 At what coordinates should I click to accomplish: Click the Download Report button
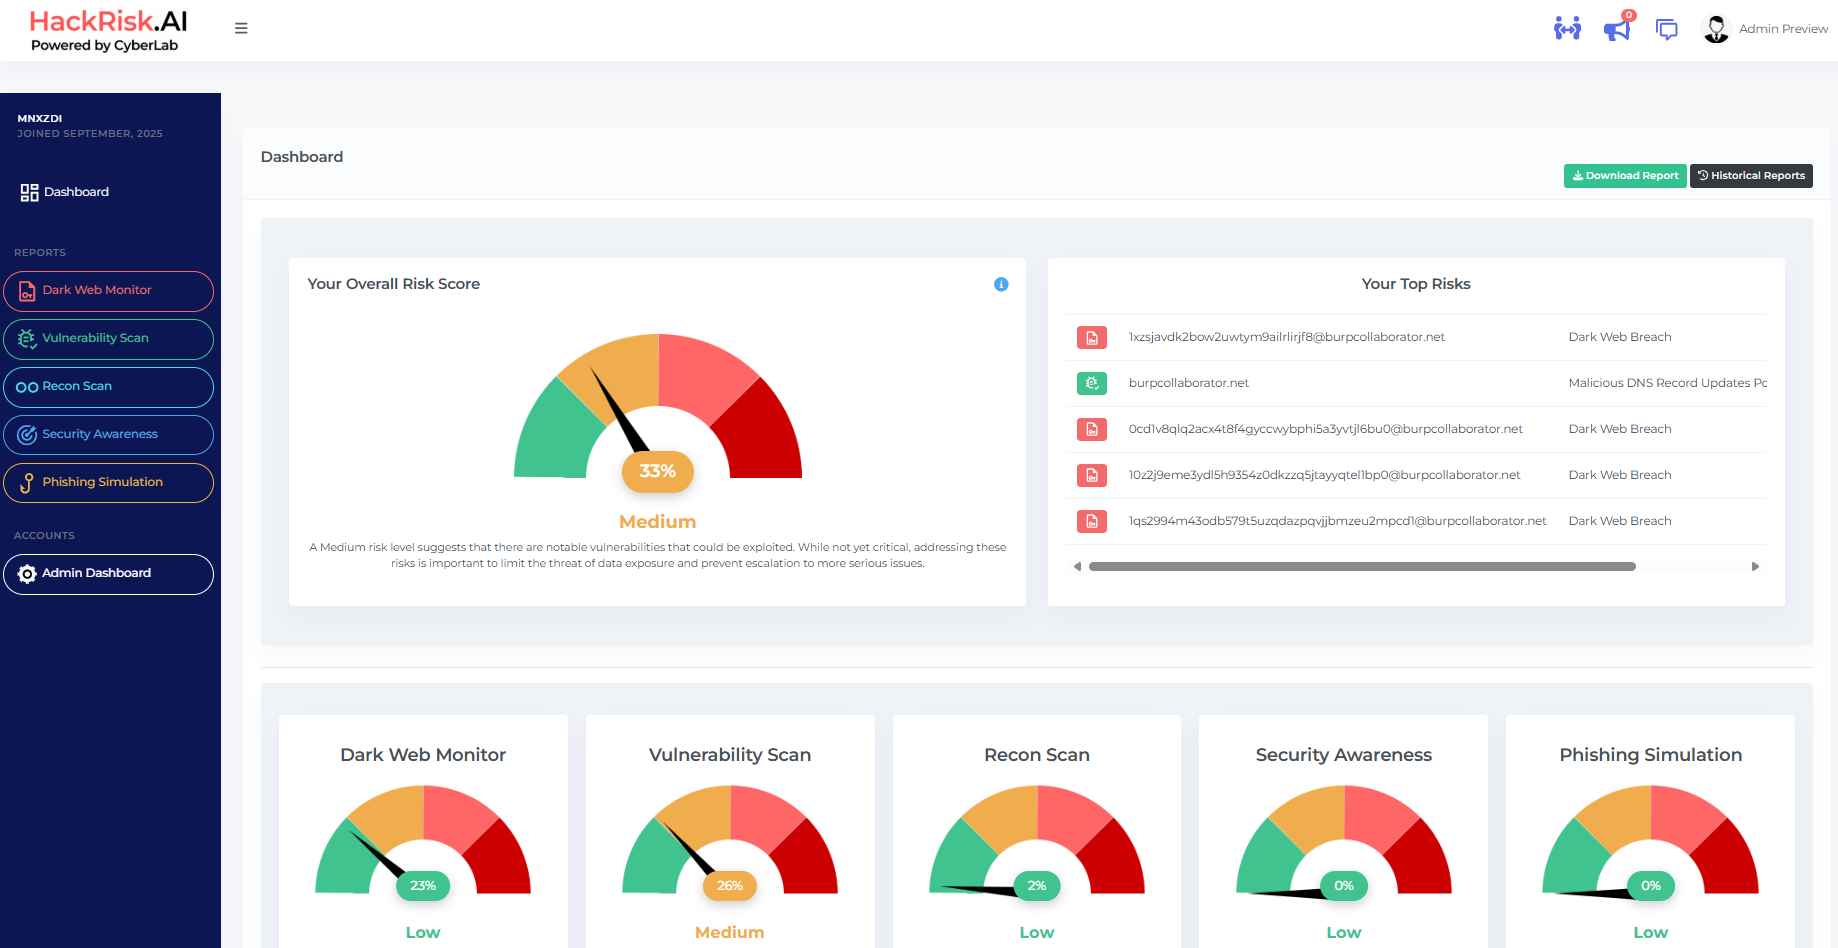[x=1625, y=176]
